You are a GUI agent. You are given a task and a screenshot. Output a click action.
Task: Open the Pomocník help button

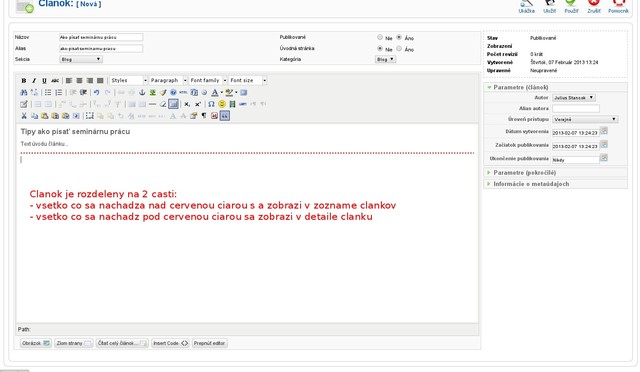(618, 6)
